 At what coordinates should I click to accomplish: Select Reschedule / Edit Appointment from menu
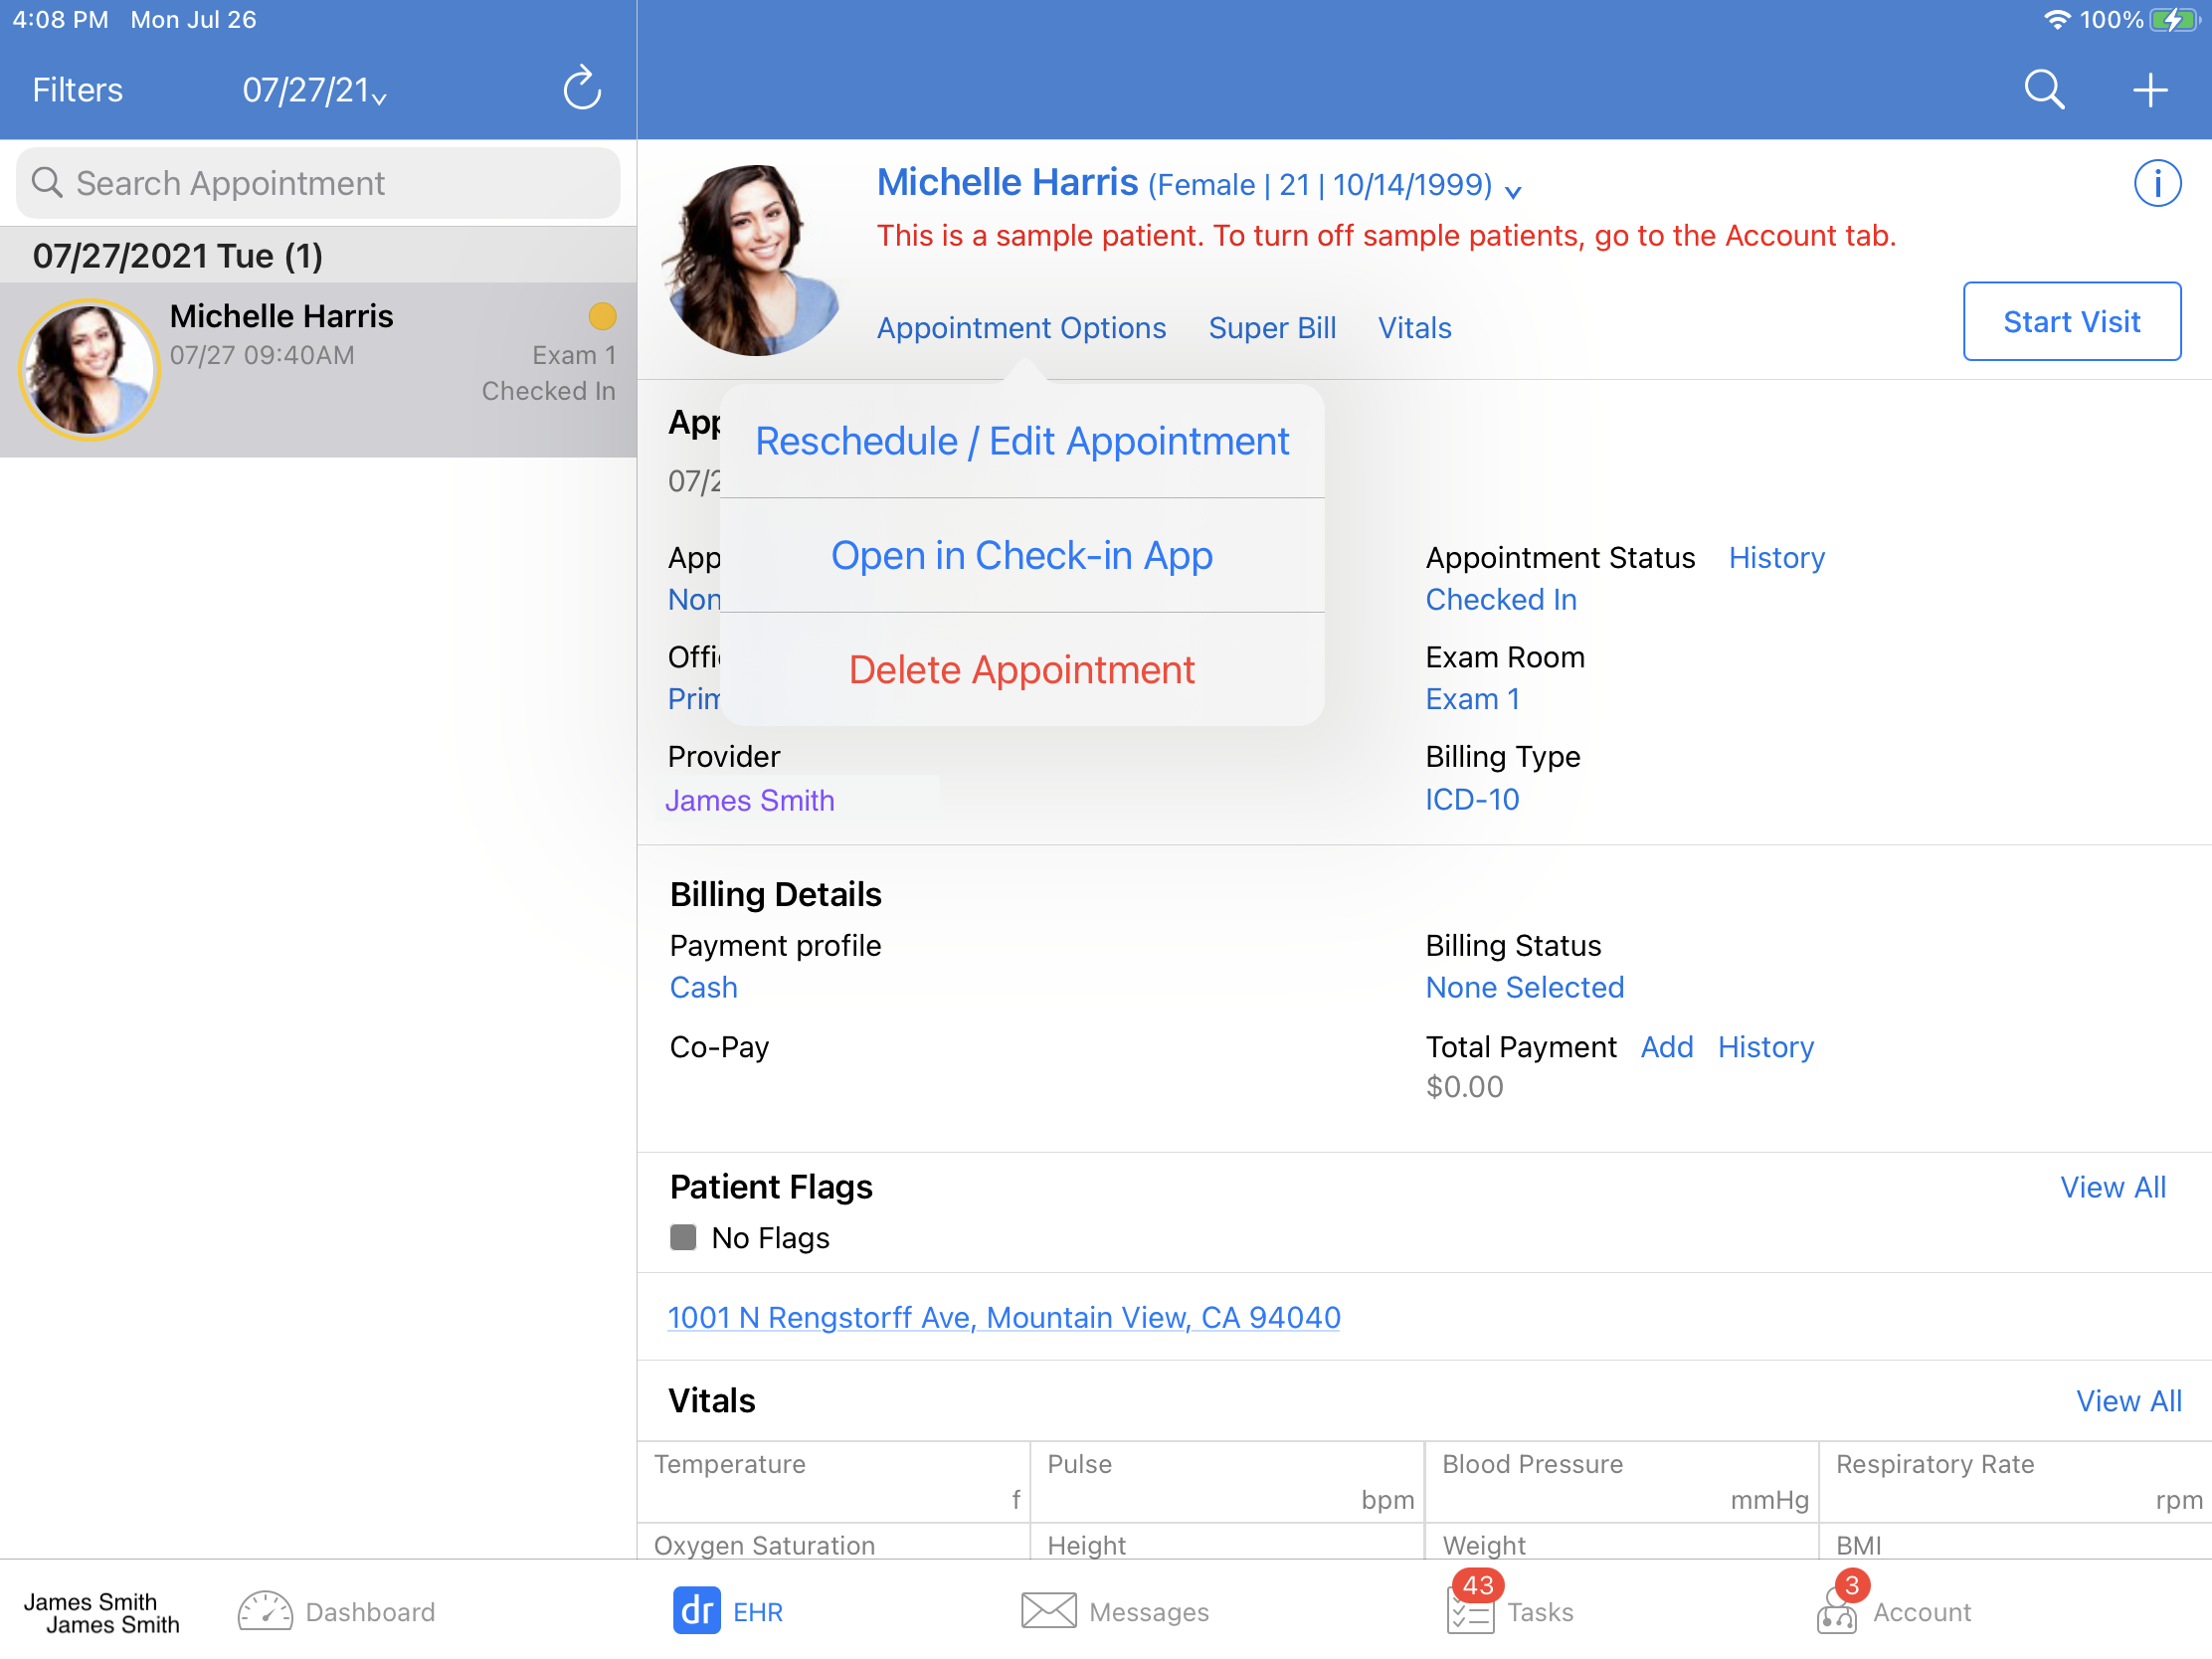1020,440
